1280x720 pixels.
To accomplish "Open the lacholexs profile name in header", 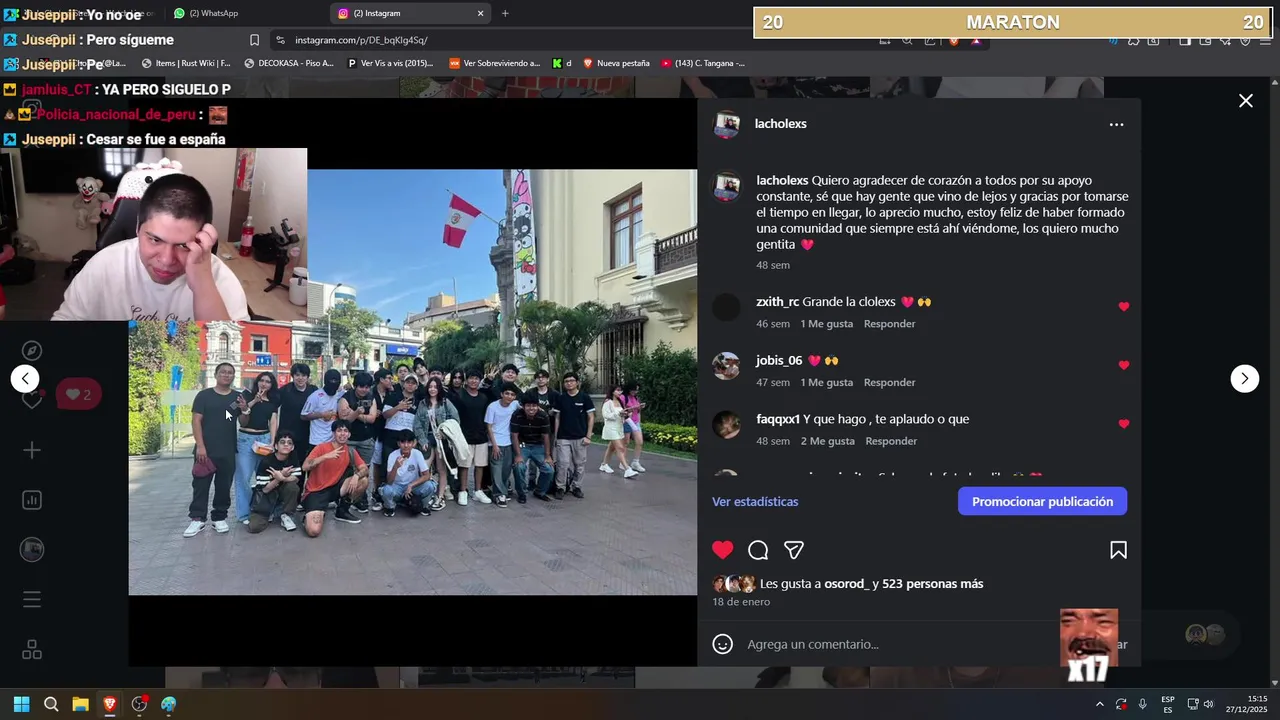I will 780,124.
